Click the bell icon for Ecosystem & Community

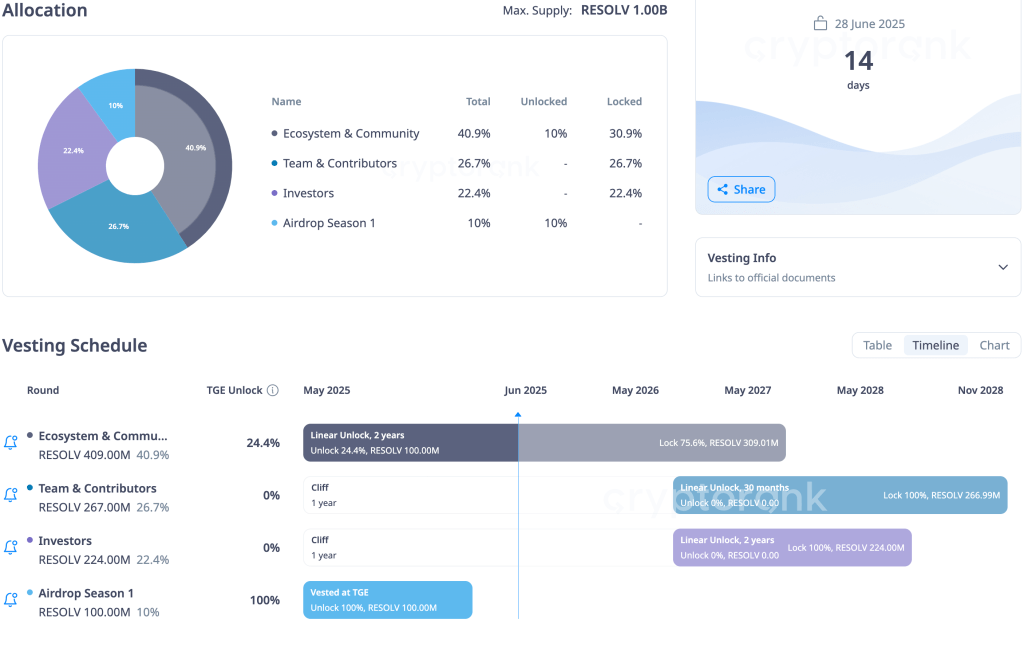(x=10, y=441)
